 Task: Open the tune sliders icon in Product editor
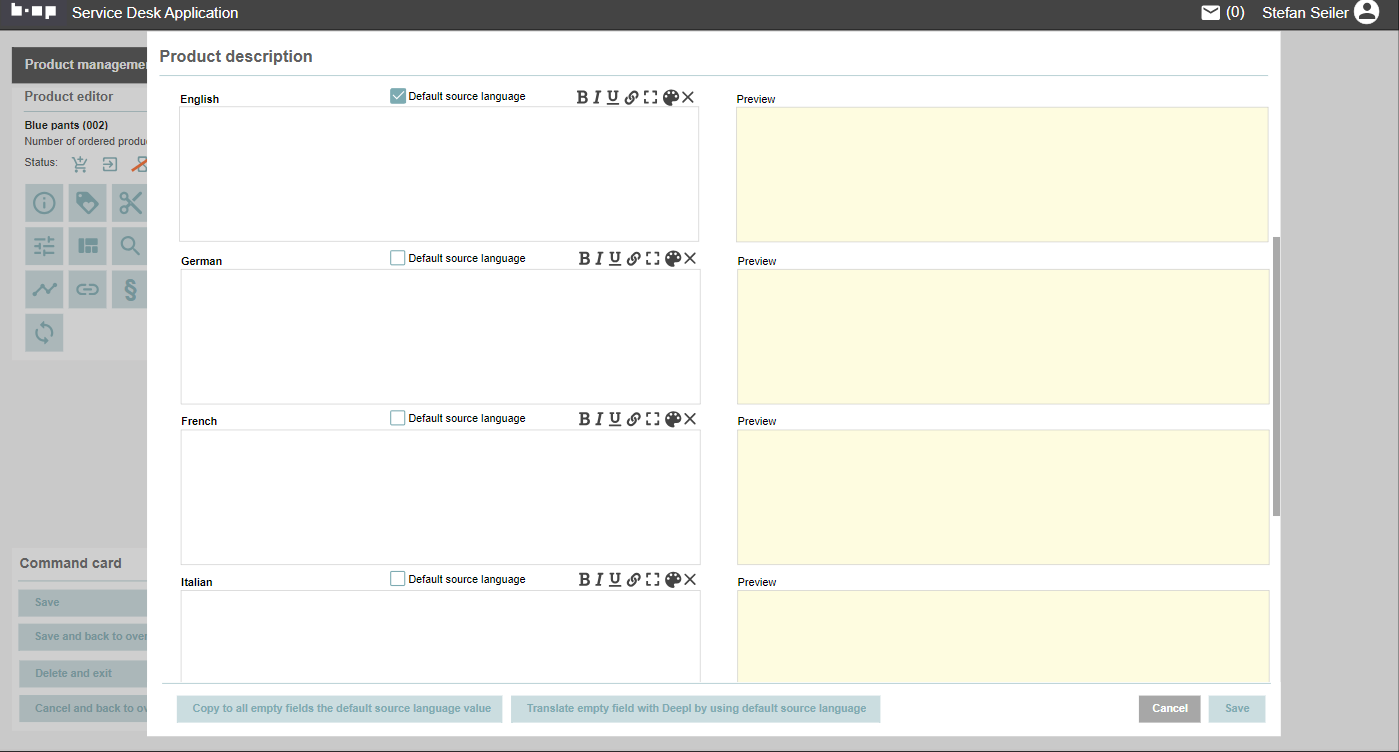pos(44,246)
